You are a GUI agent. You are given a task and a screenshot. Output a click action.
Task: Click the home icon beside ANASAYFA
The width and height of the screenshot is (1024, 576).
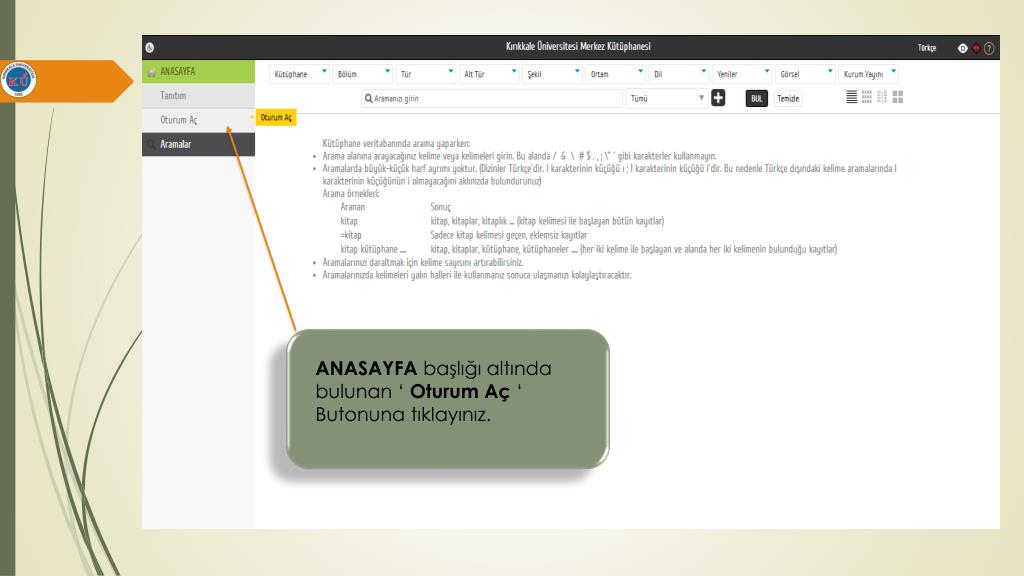point(152,72)
